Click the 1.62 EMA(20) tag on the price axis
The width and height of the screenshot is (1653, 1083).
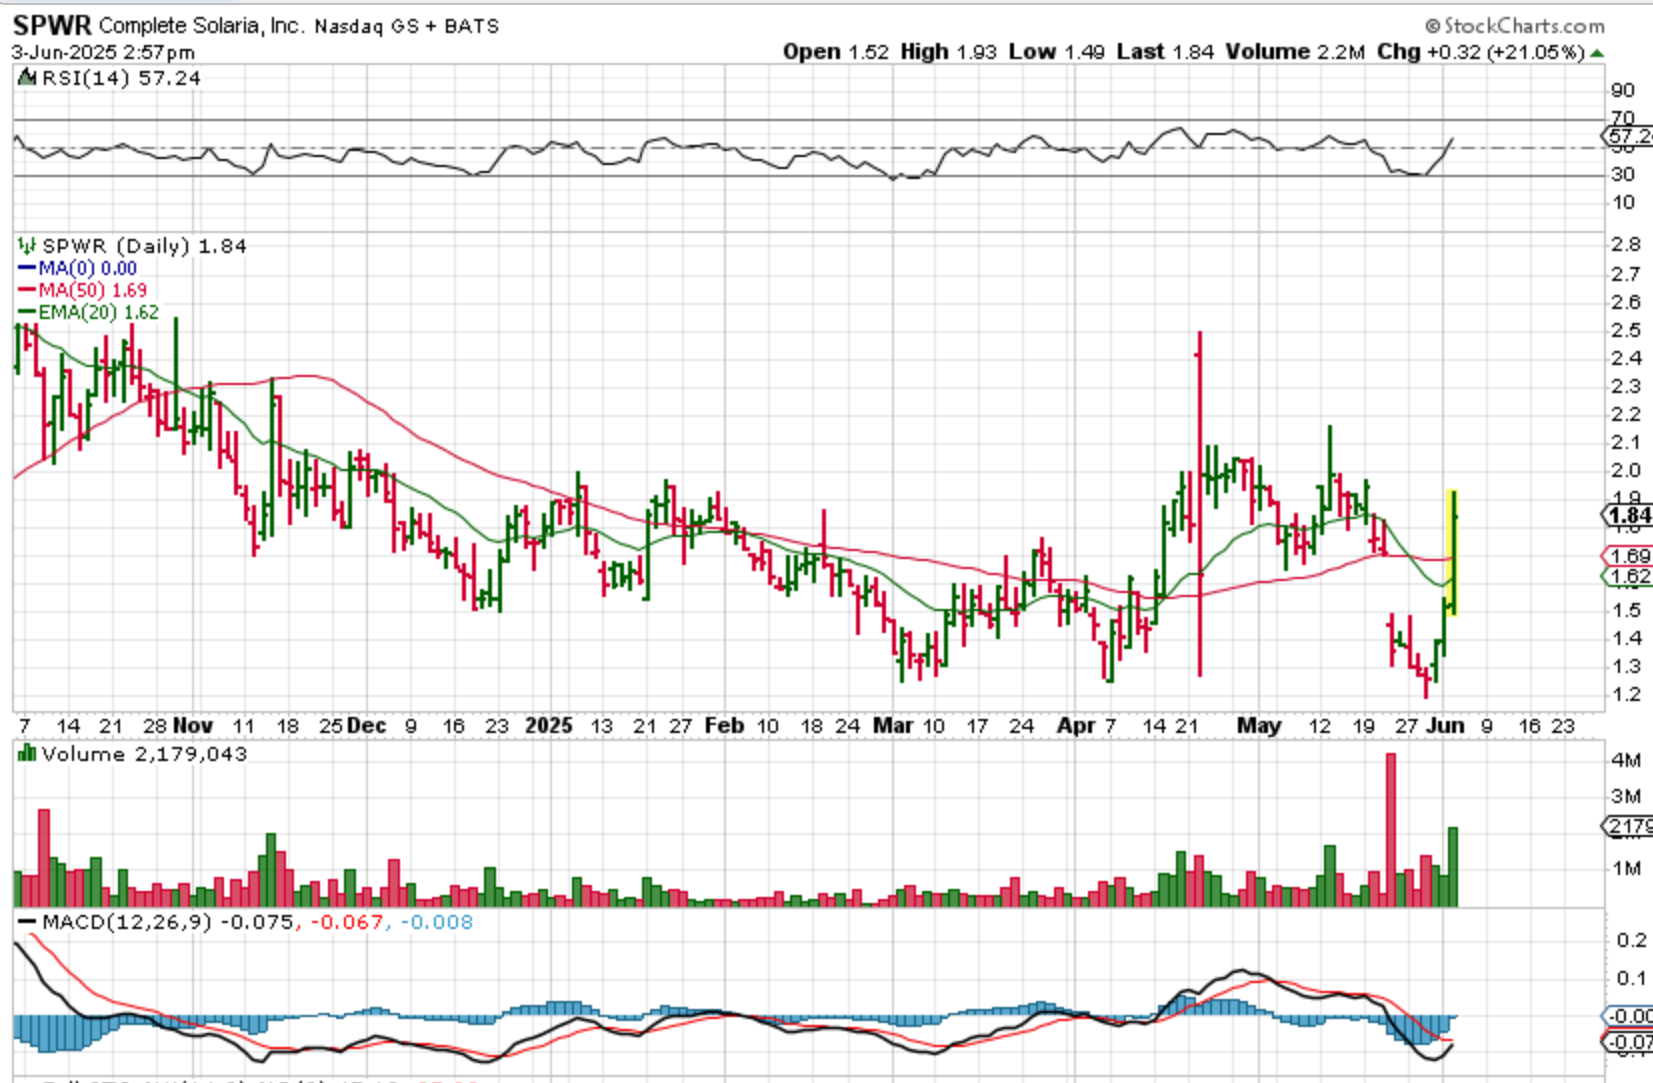coord(1628,577)
